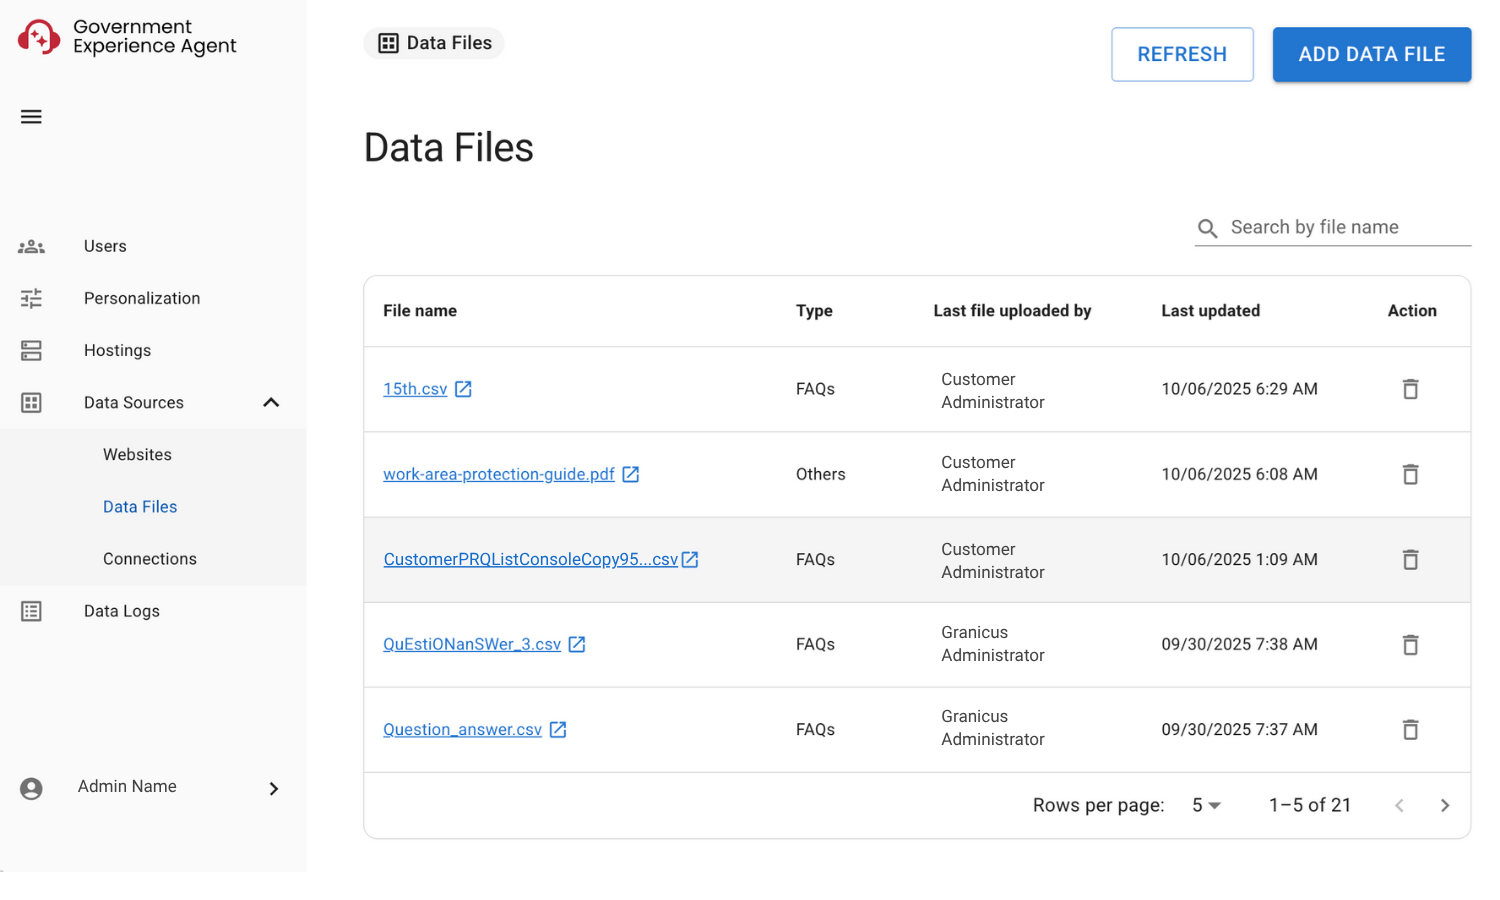Delete the 15th.csv file
1500x900 pixels.
point(1410,389)
